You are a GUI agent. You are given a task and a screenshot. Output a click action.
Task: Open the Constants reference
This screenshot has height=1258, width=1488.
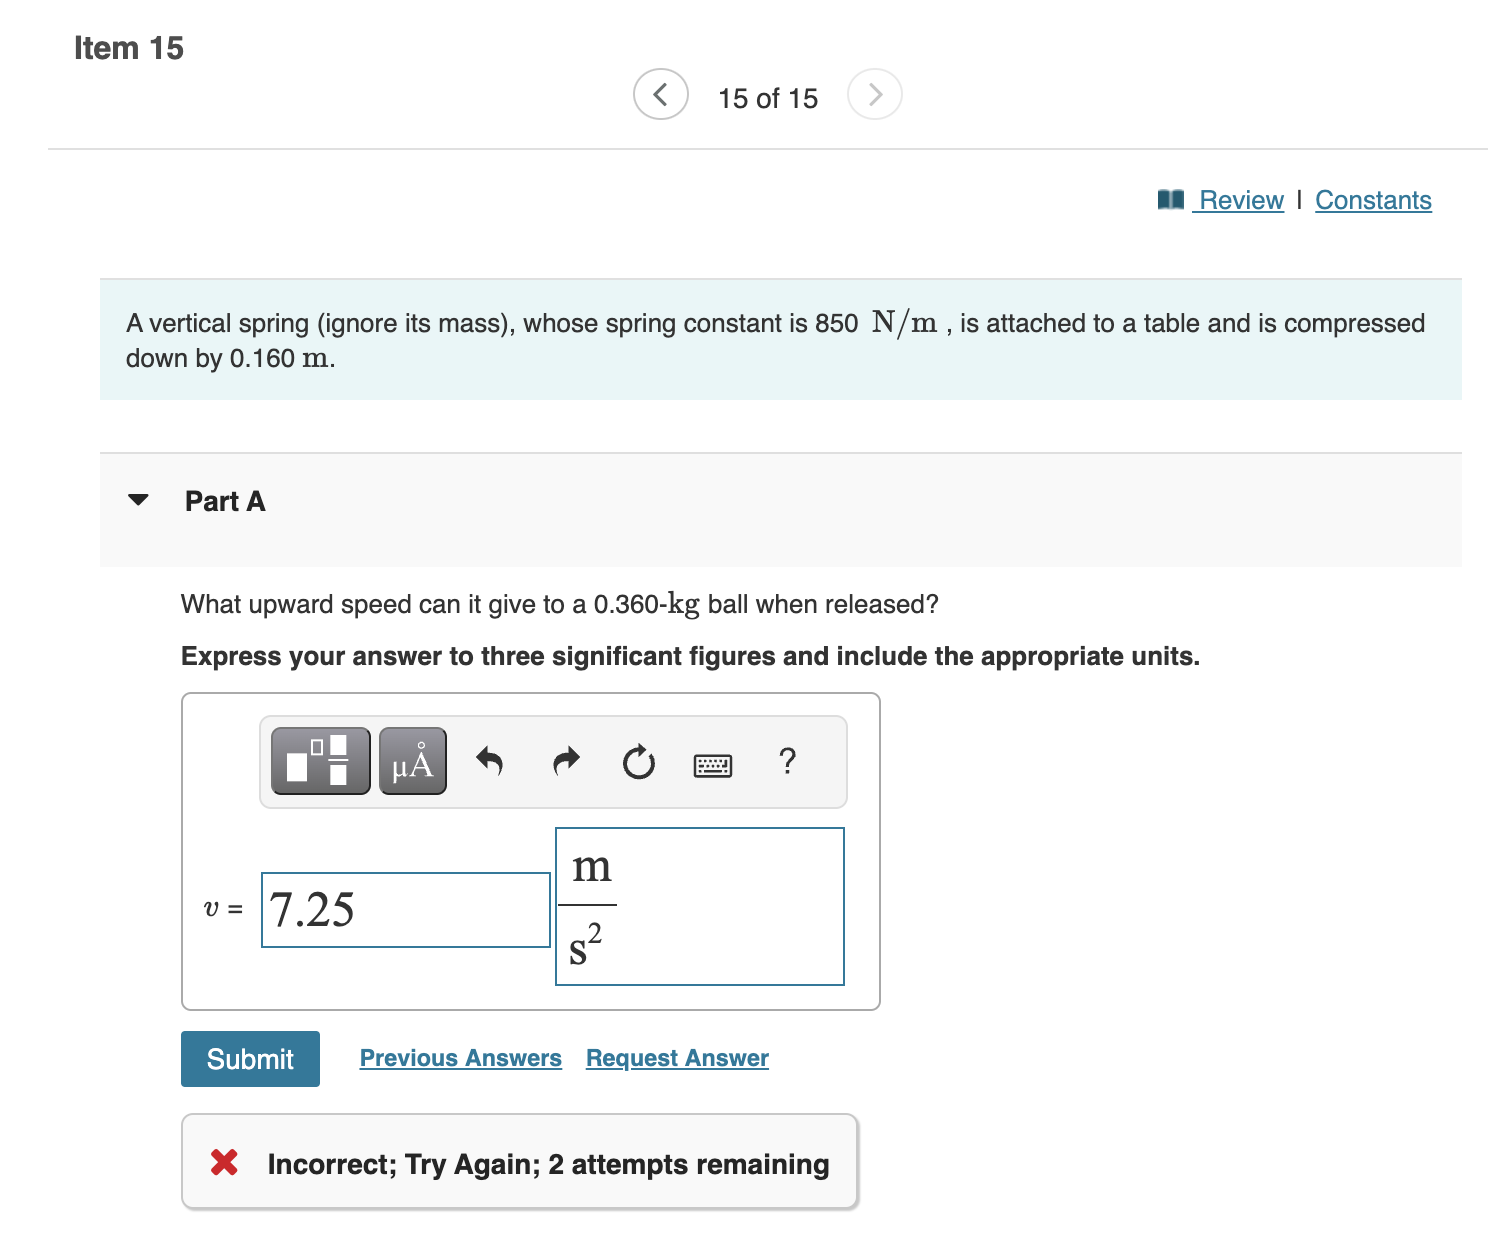[x=1373, y=200]
